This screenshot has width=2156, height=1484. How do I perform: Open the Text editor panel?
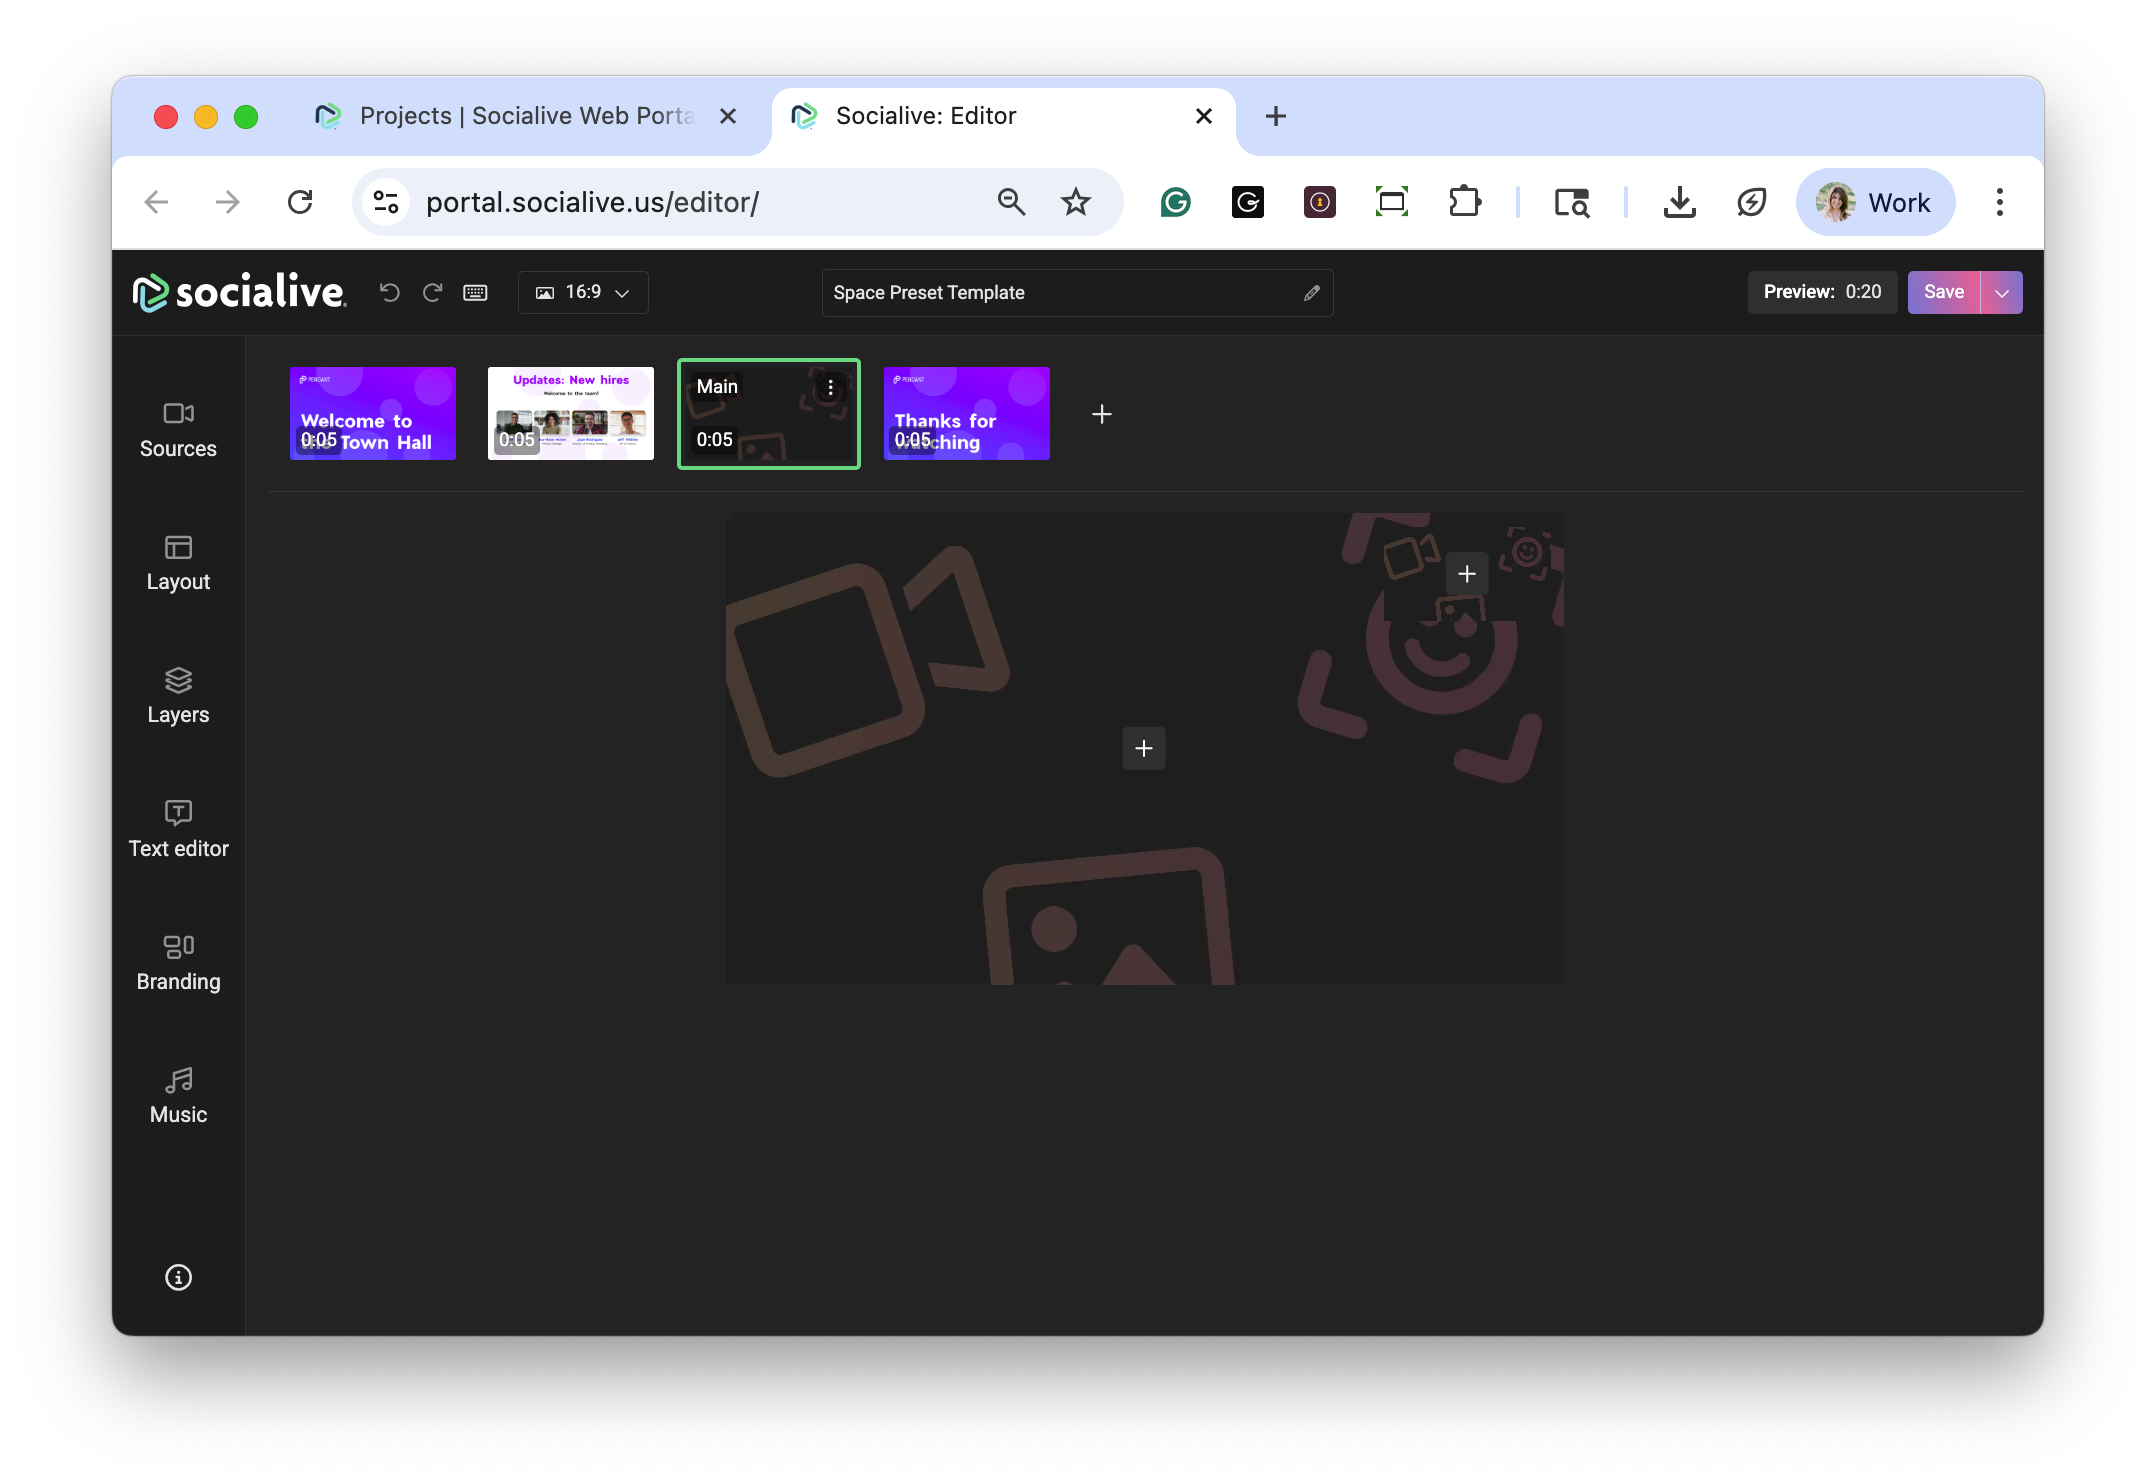178,829
